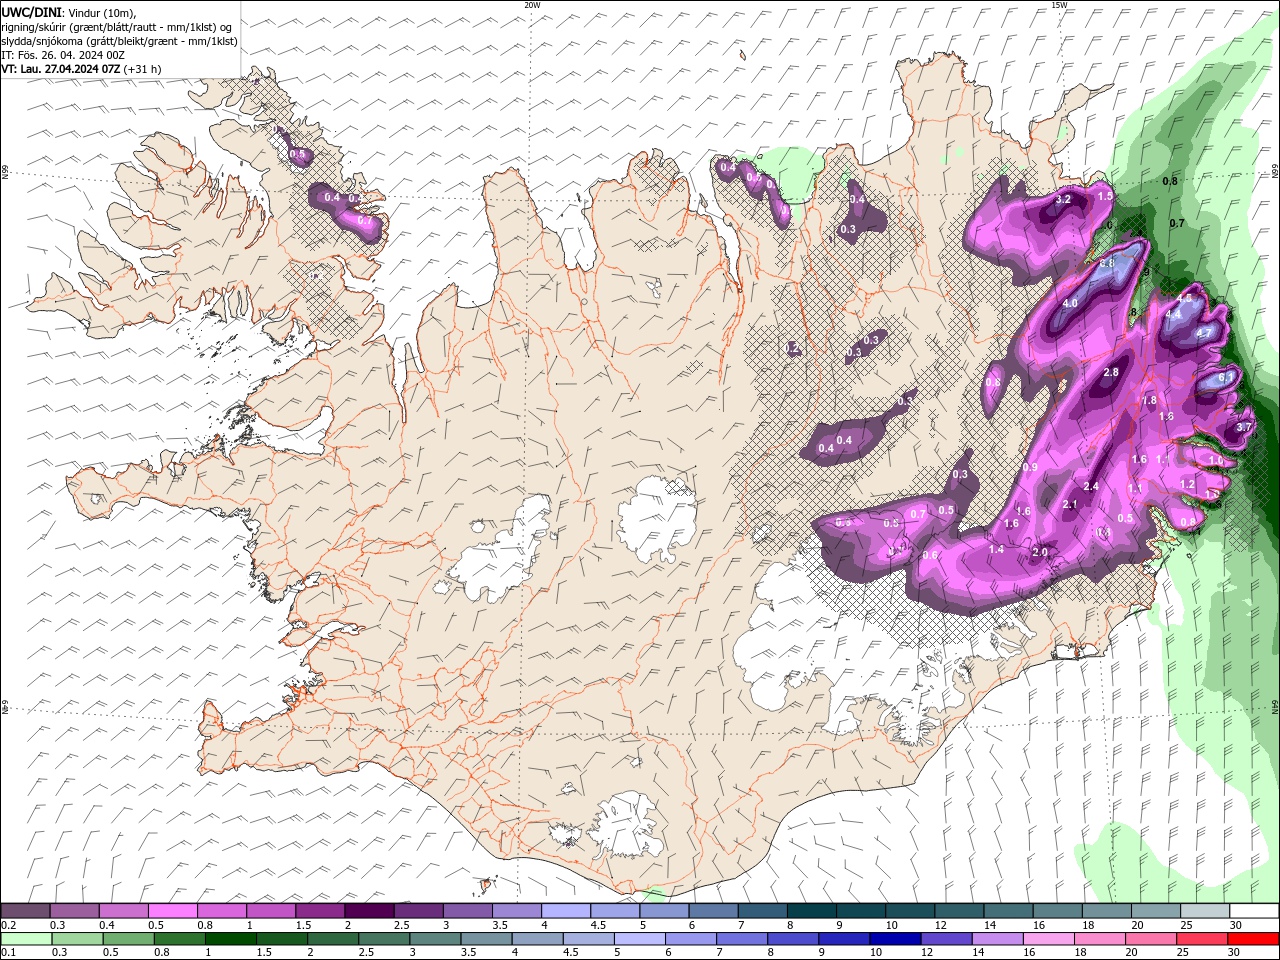This screenshot has width=1280, height=960.
Task: Click the 4.0 snowfall value on the map
Action: tap(1070, 304)
